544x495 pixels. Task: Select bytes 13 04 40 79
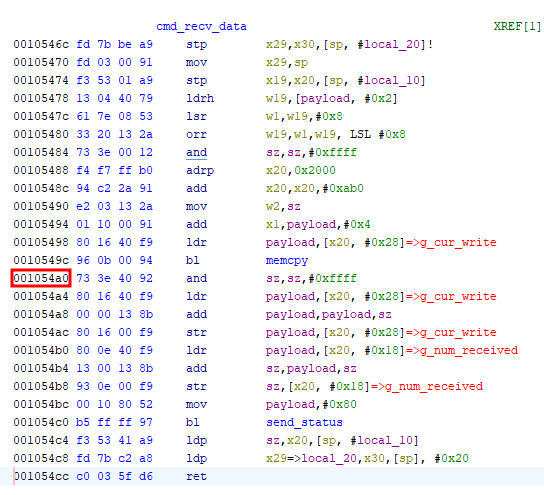click(x=114, y=99)
